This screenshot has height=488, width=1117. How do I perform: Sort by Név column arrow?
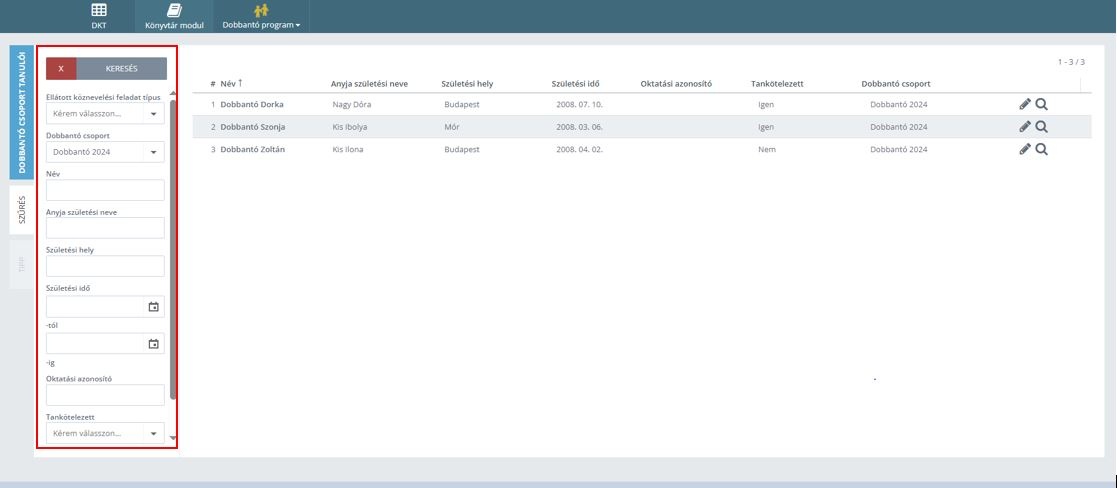[x=241, y=83]
